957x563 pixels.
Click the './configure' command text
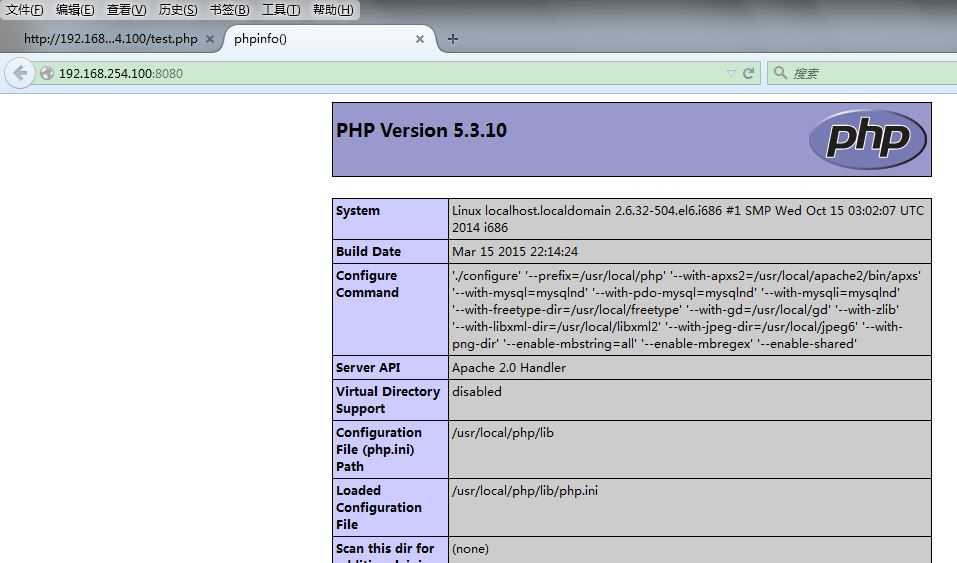(686, 310)
